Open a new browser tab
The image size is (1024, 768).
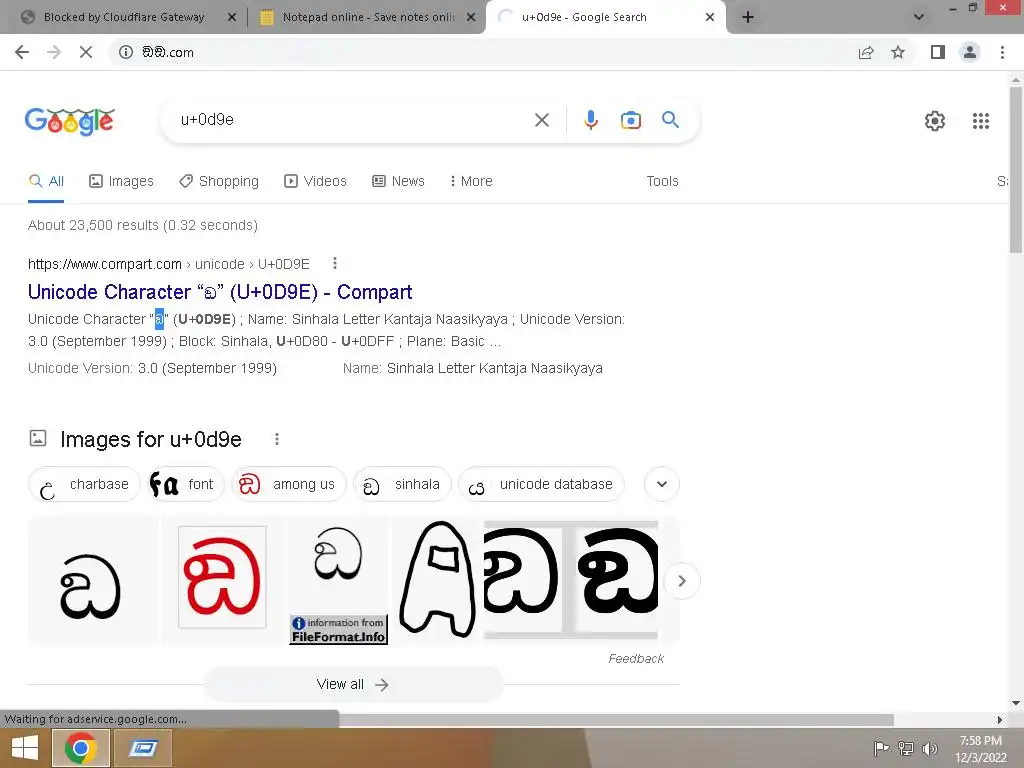click(748, 17)
